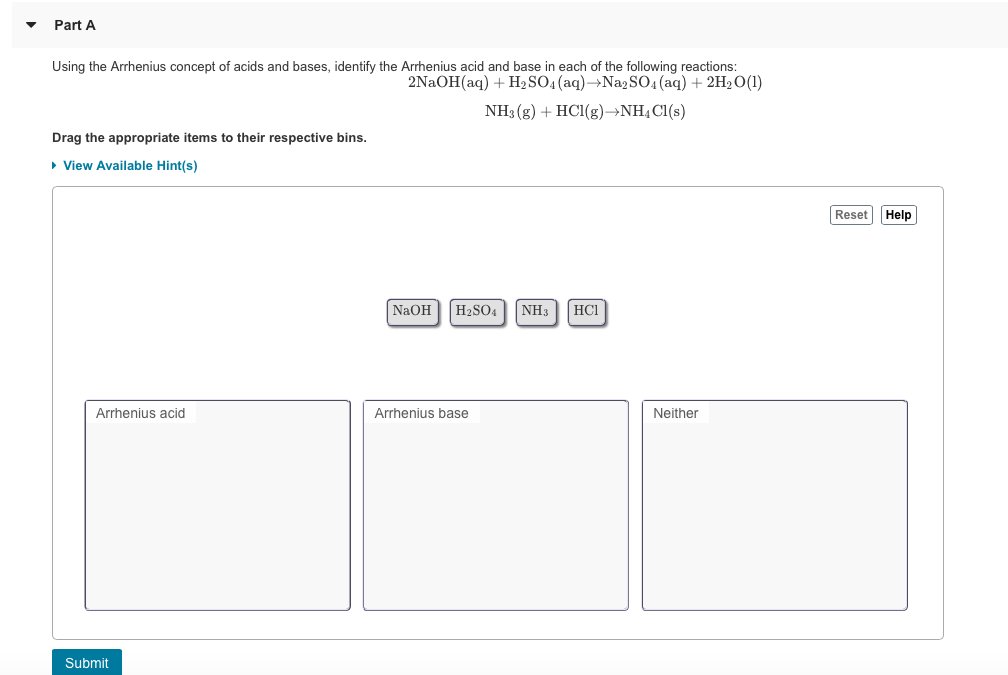The height and width of the screenshot is (675, 1008).
Task: Click the Reset button
Action: (850, 214)
